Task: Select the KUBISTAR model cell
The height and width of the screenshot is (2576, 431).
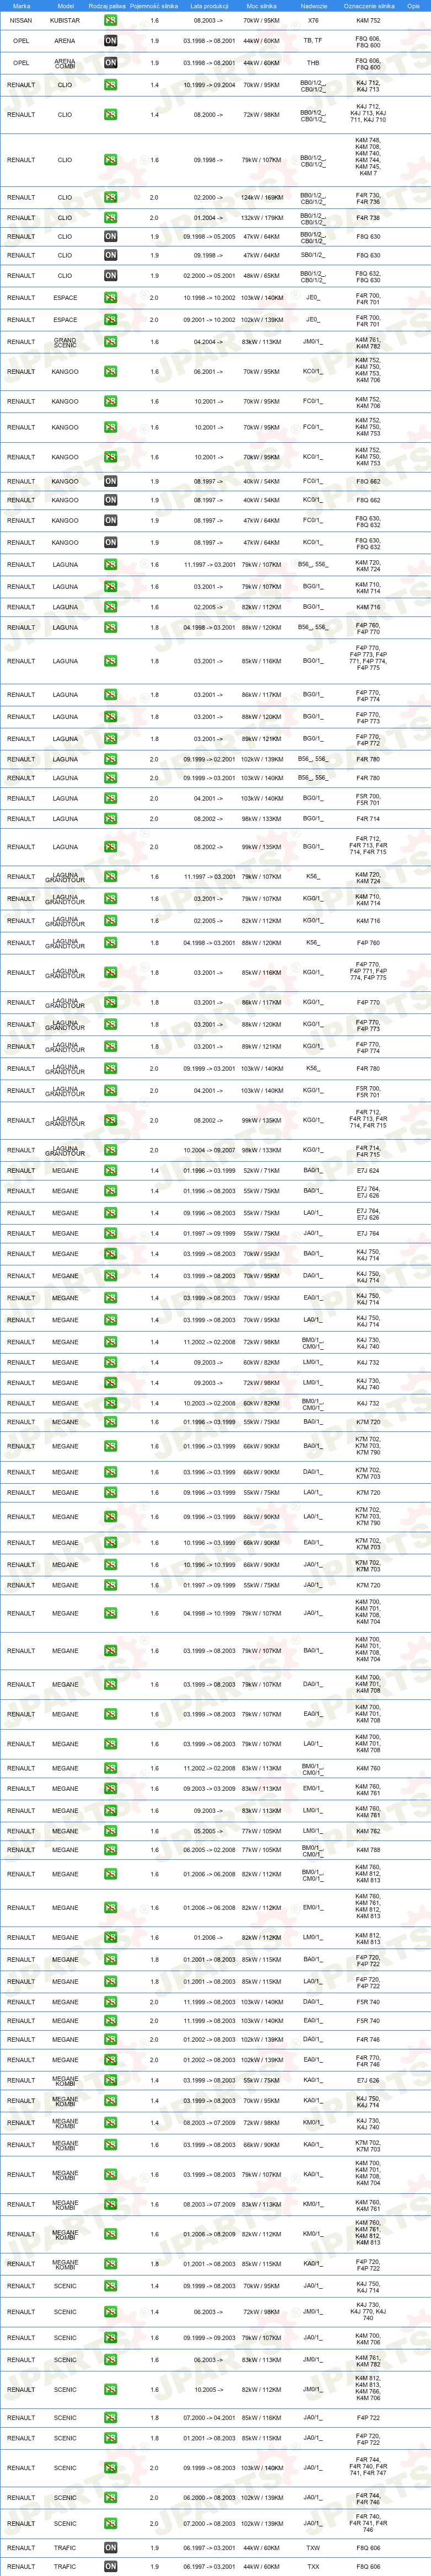Action: pos(65,20)
